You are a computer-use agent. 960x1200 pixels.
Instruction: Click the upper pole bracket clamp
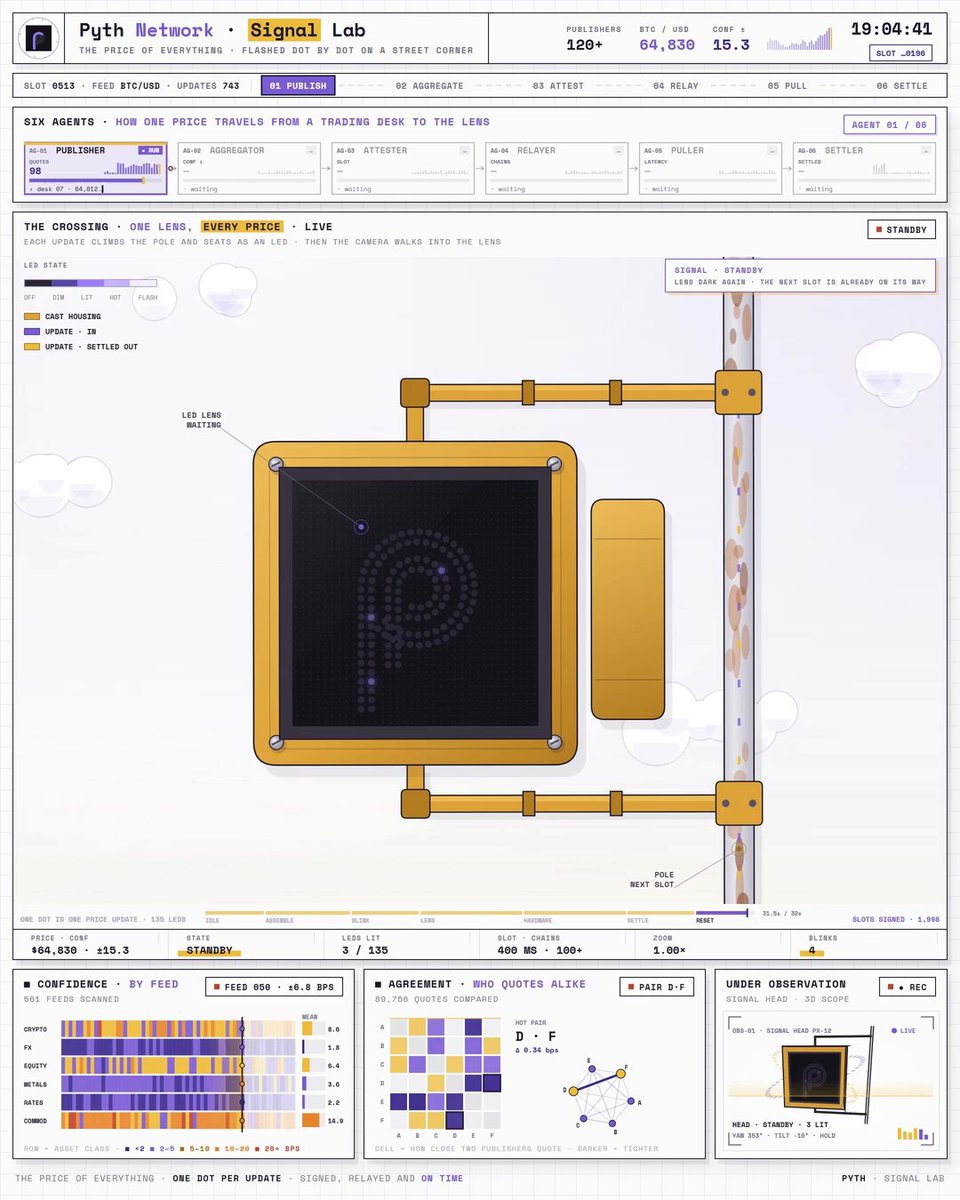(738, 392)
